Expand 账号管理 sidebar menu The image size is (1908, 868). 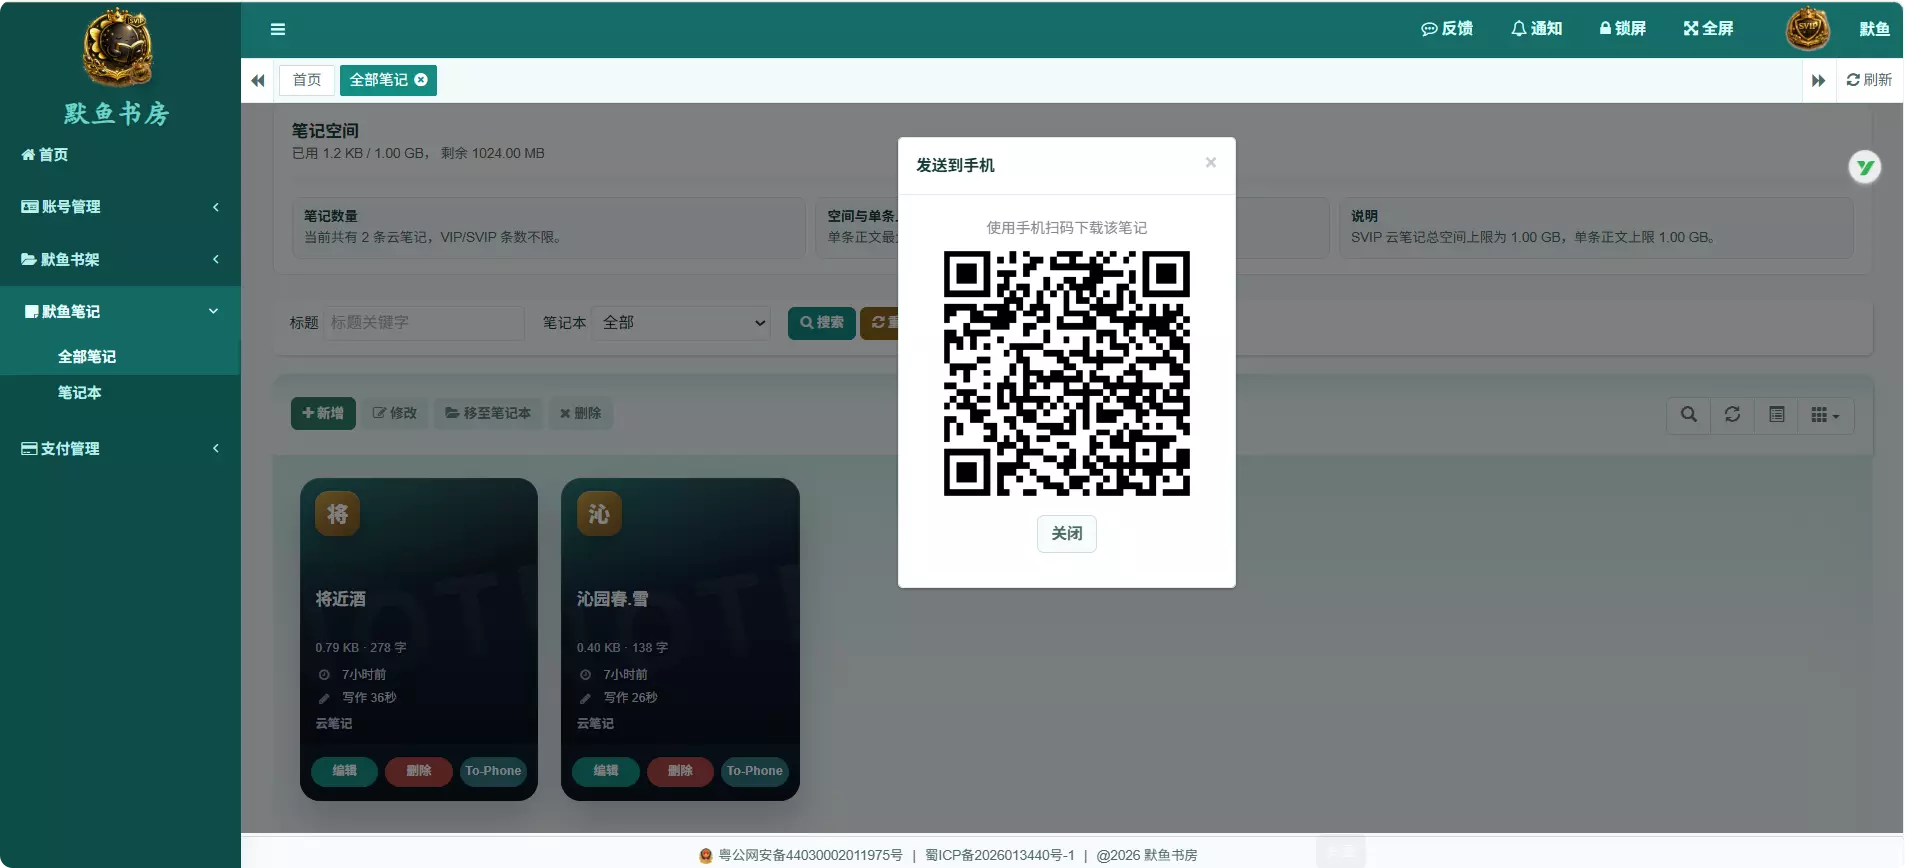pyautogui.click(x=120, y=207)
